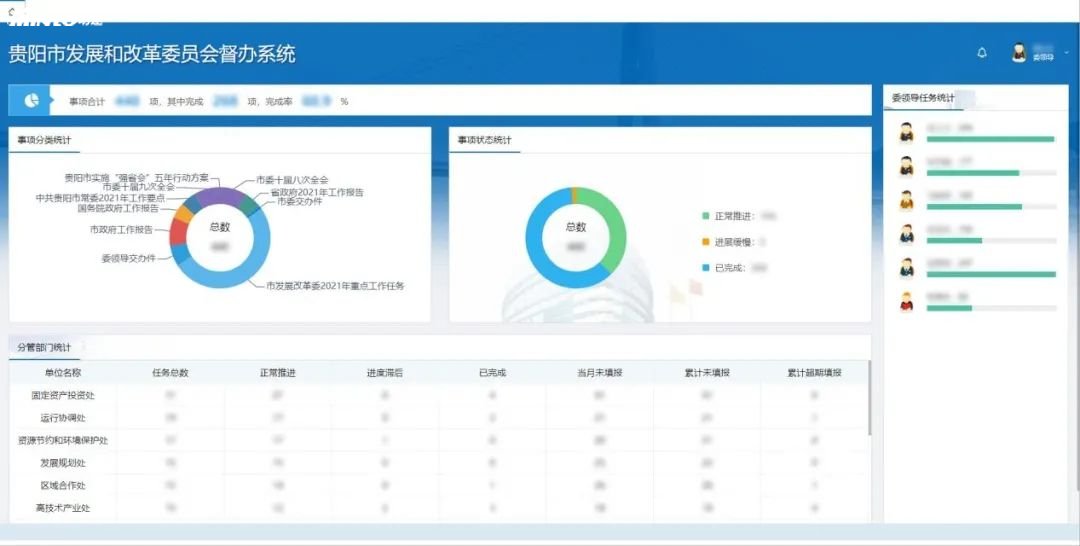
Task: Click the 任务总数 column header
Action: coord(170,372)
